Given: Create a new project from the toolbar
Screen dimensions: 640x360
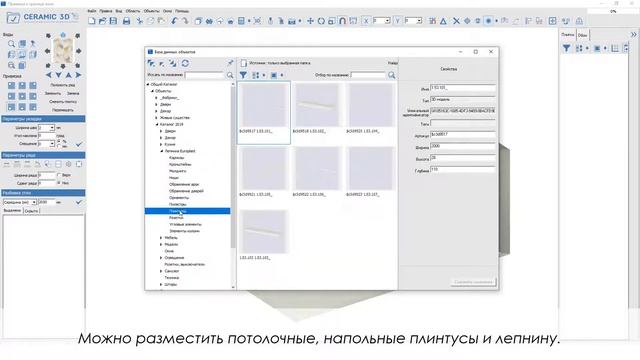Looking at the screenshot, I should point(92,21).
